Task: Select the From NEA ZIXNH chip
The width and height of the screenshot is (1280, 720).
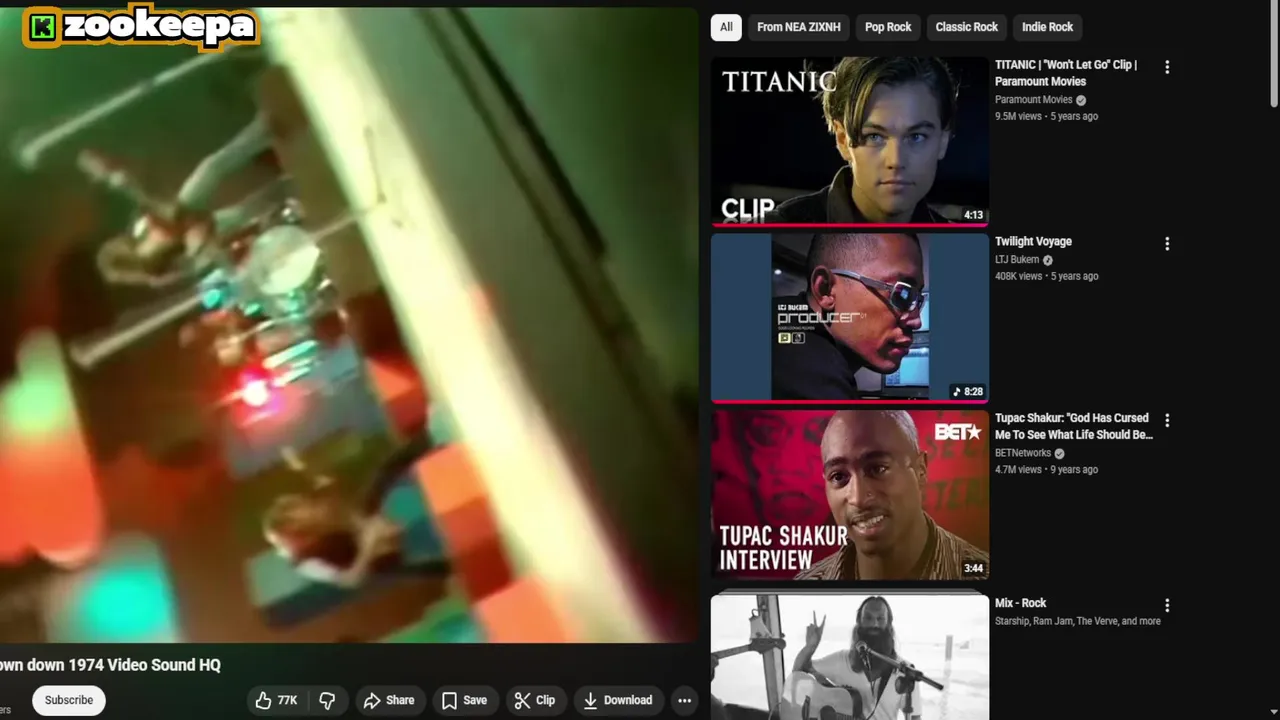Action: (798, 27)
